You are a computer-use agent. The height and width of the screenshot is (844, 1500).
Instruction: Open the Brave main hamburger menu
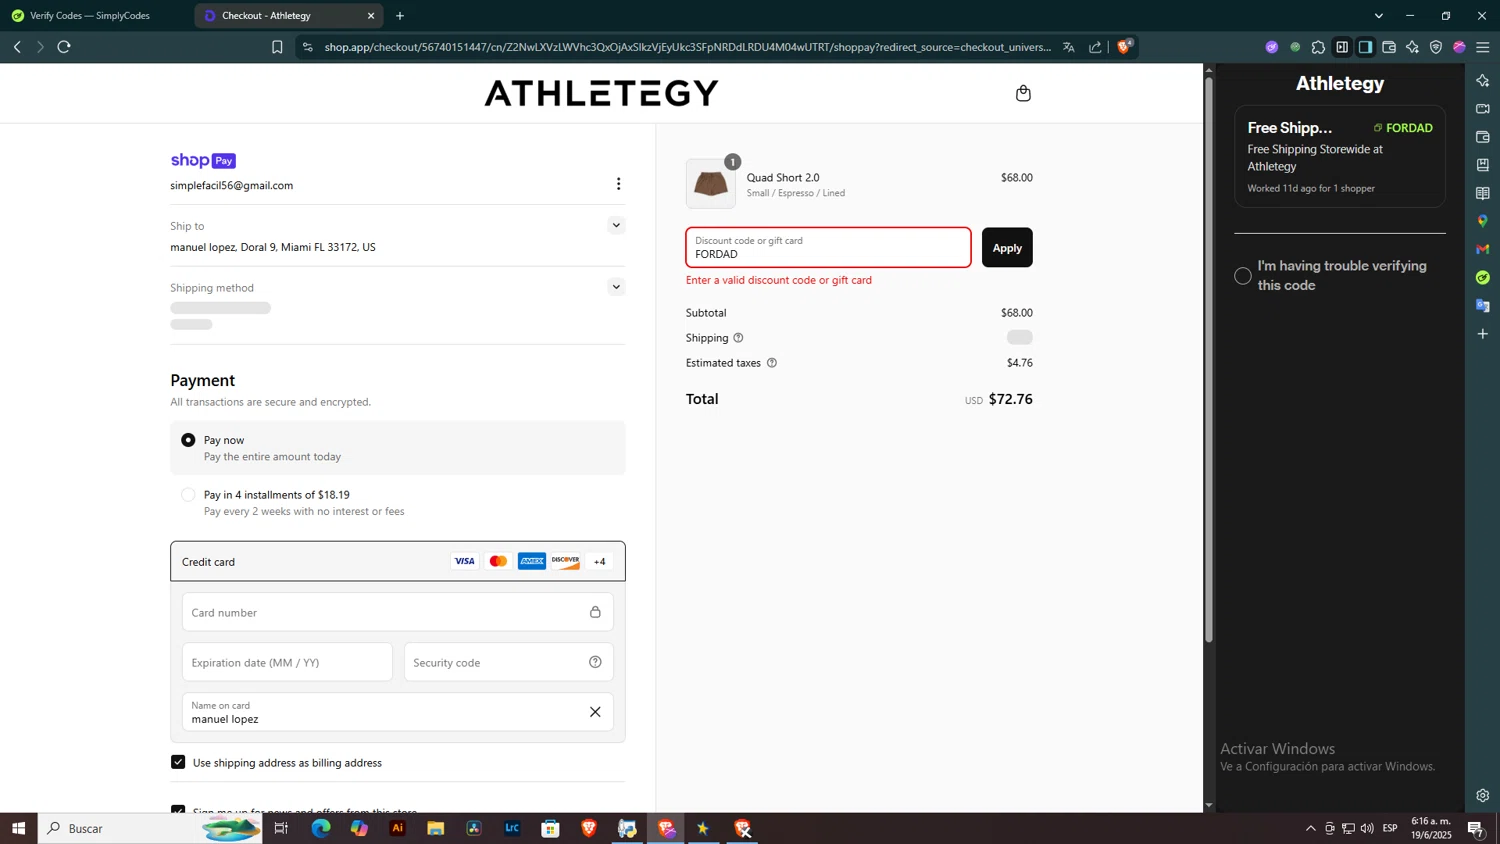tap(1483, 47)
